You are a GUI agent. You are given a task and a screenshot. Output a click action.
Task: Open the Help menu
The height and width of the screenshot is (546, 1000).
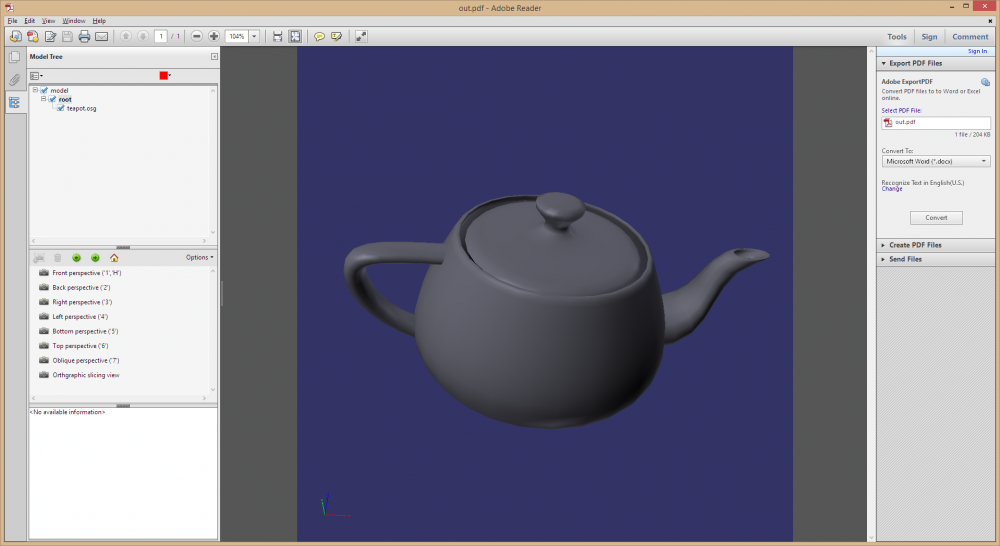(x=99, y=20)
